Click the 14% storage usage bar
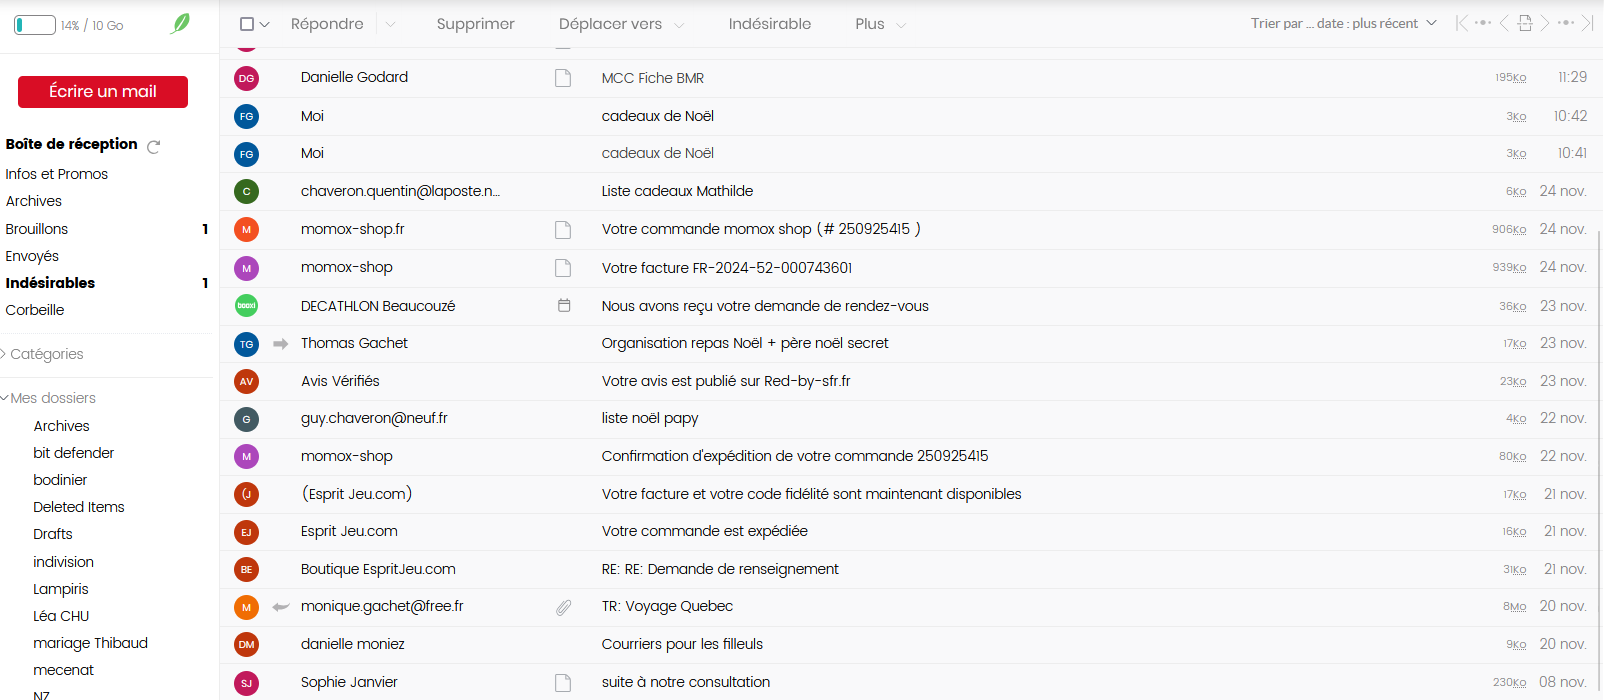The width and height of the screenshot is (1604, 700). [x=35, y=25]
